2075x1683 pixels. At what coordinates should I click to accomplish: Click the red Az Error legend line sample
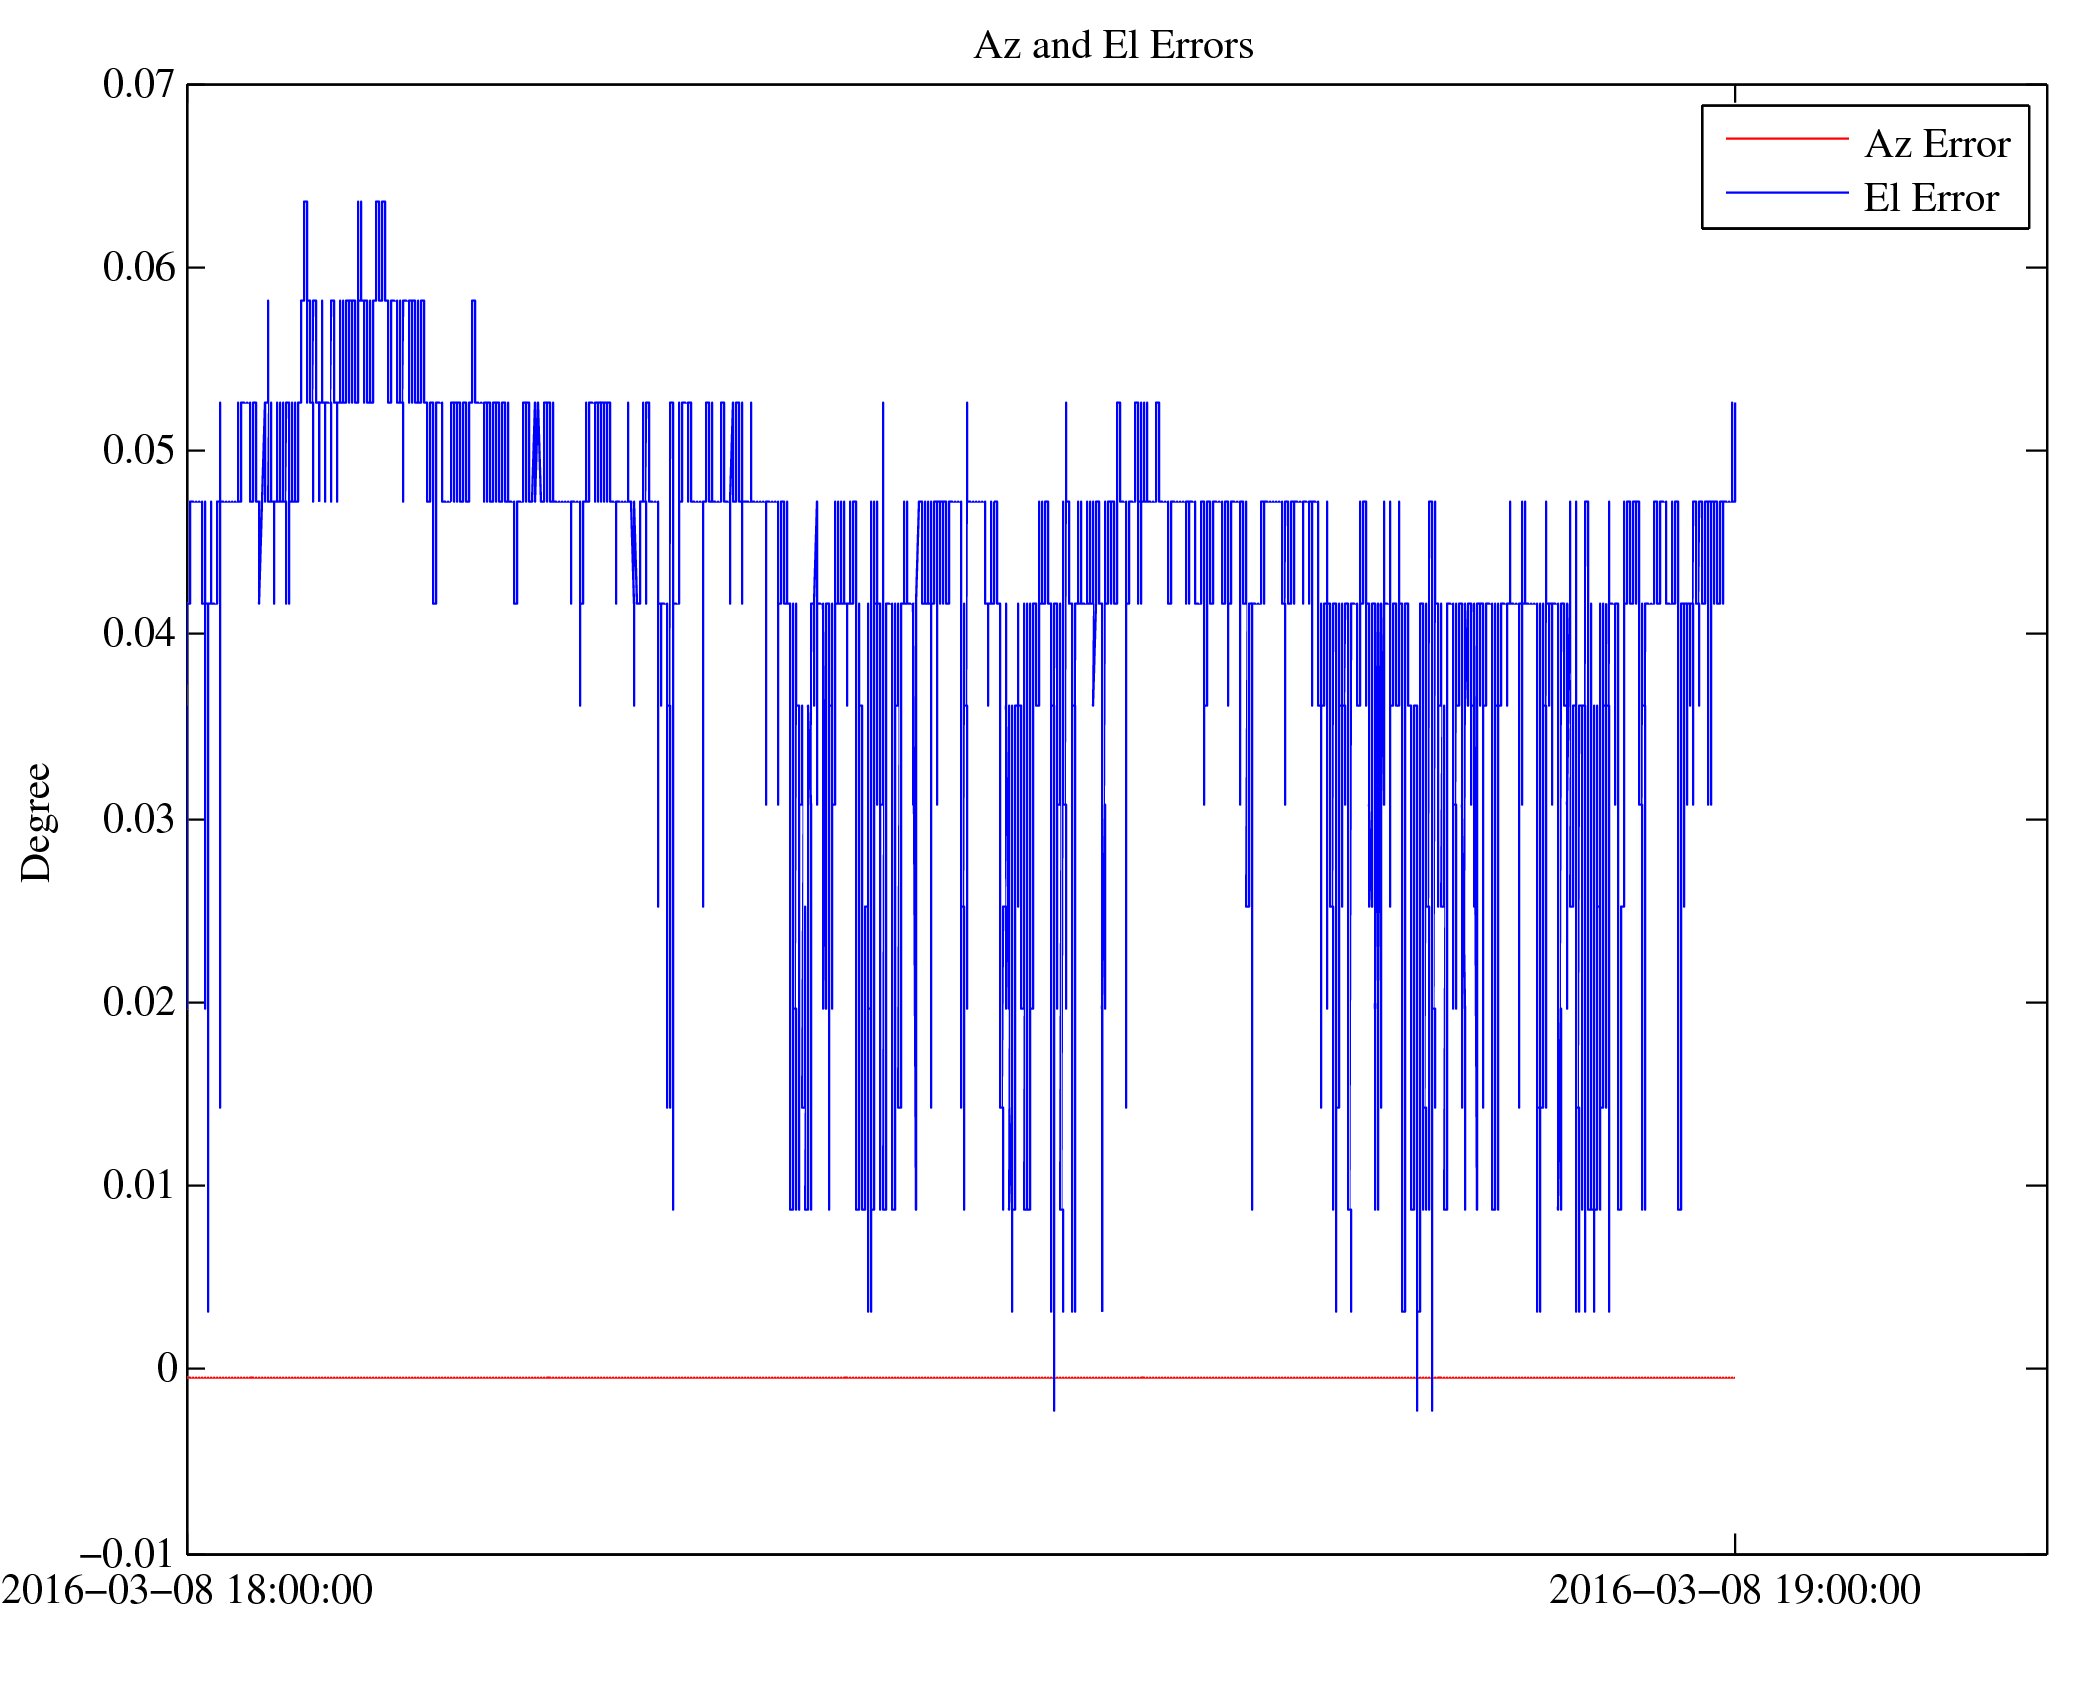(1786, 139)
